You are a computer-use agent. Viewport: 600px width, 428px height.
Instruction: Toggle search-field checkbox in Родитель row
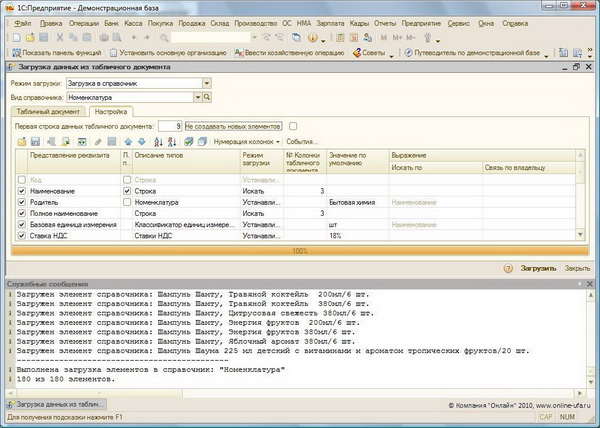pyautogui.click(x=127, y=202)
